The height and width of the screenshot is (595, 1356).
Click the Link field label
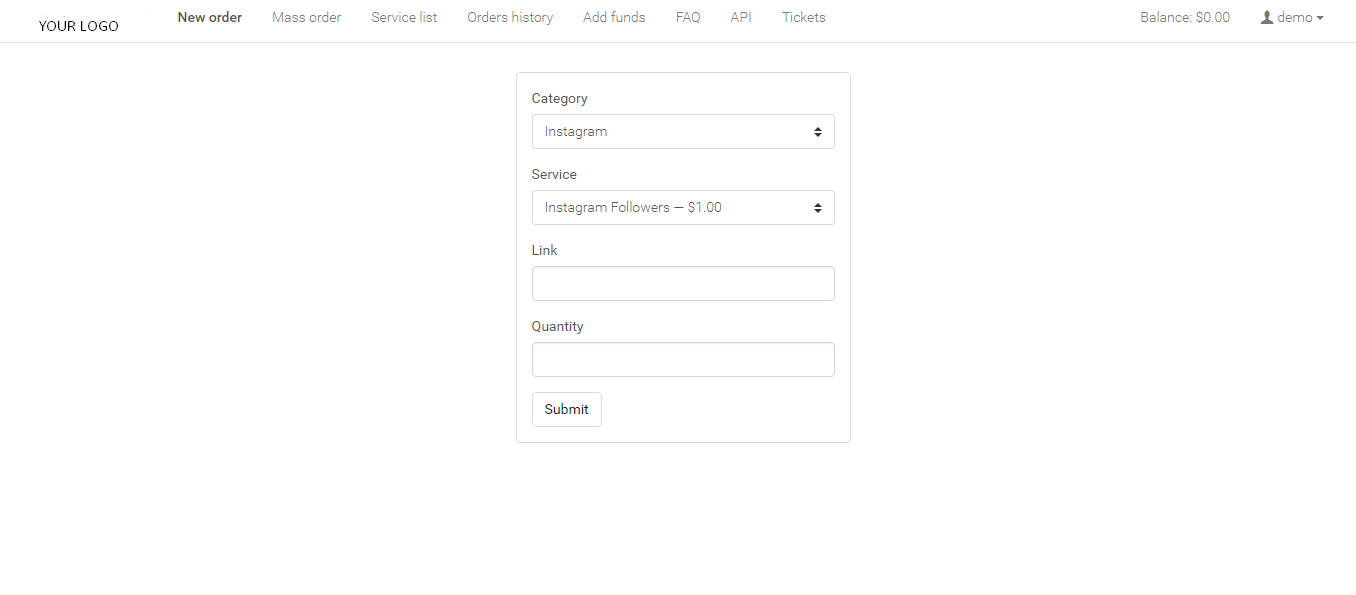pyautogui.click(x=544, y=250)
